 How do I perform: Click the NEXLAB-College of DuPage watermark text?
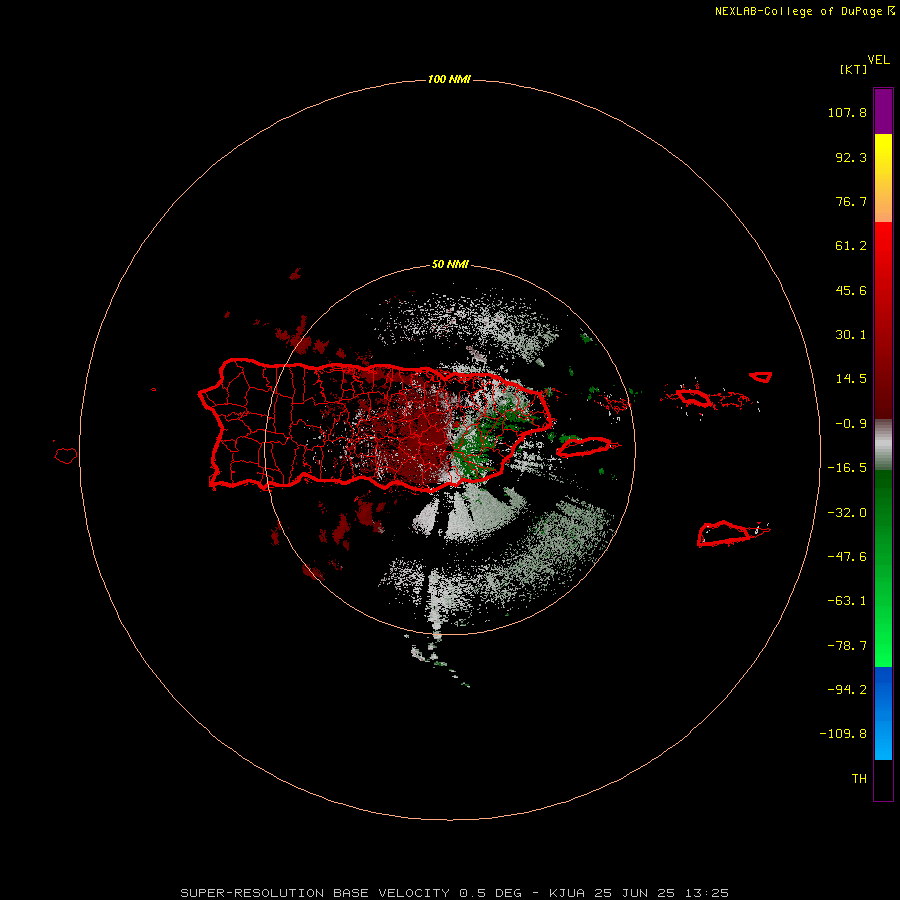[x=804, y=11]
